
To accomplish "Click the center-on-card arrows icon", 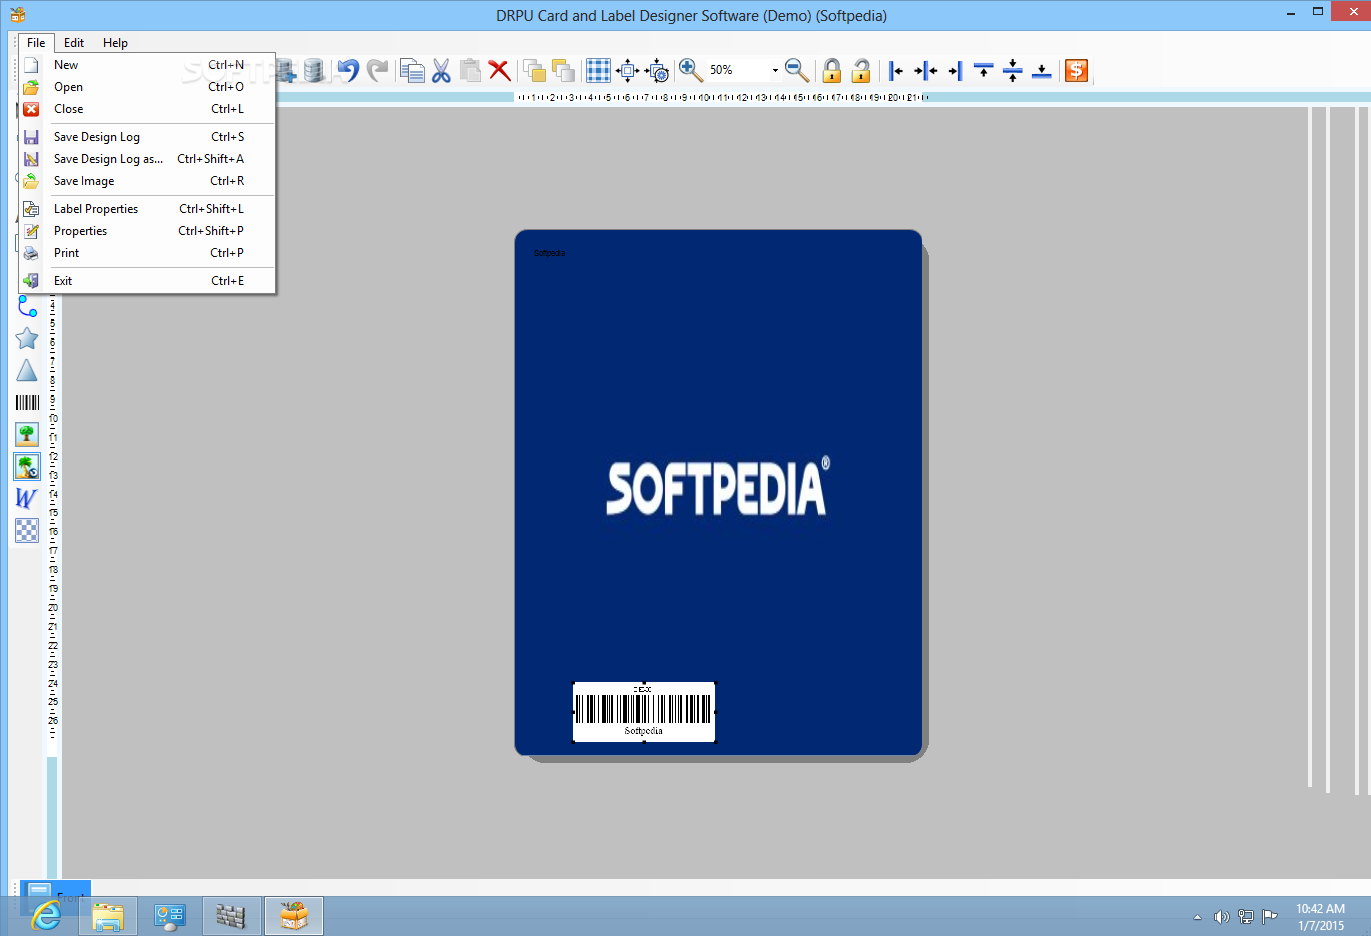I will [627, 70].
